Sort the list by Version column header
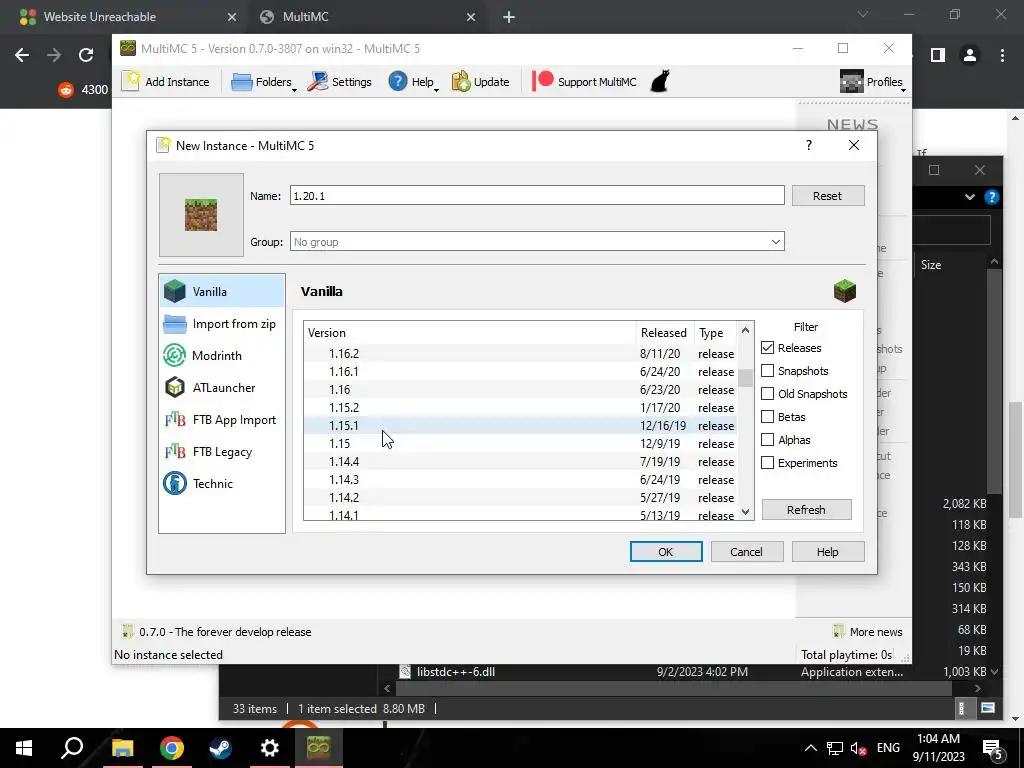1024x768 pixels. [470, 332]
